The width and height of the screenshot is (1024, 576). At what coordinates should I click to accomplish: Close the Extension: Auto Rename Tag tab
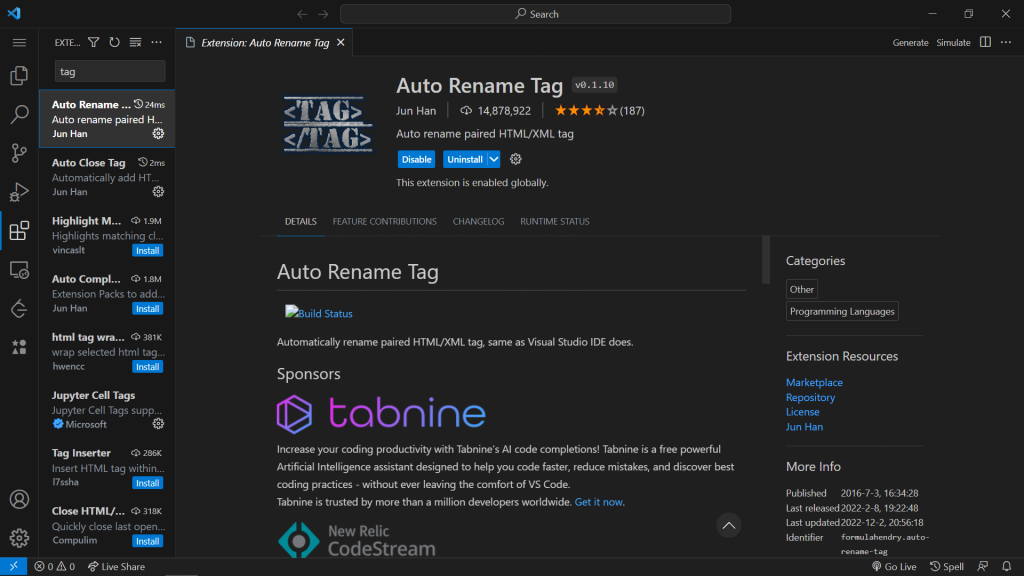click(340, 42)
